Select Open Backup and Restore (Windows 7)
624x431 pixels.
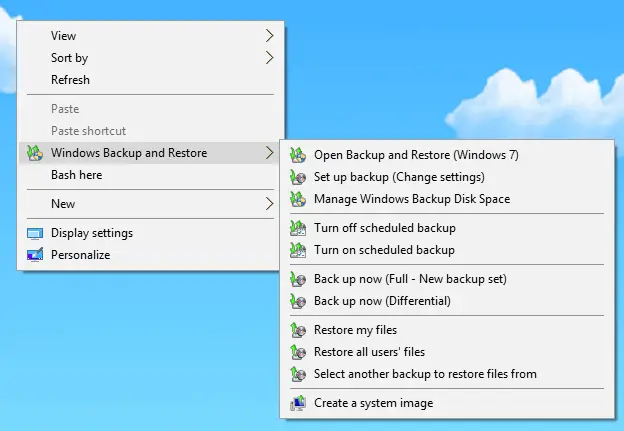pos(447,155)
